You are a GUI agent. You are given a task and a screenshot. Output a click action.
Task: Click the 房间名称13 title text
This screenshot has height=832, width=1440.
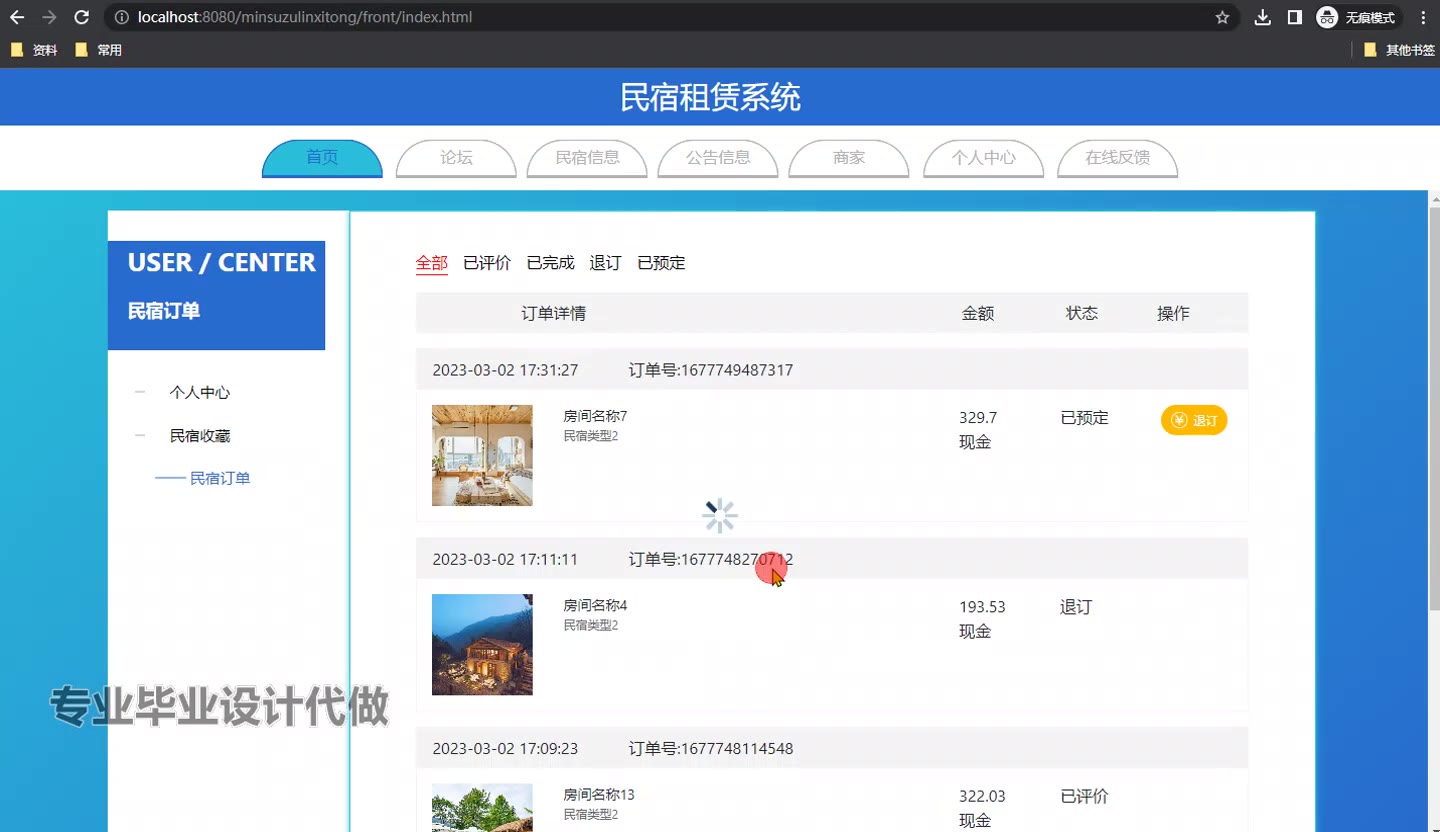coord(599,795)
